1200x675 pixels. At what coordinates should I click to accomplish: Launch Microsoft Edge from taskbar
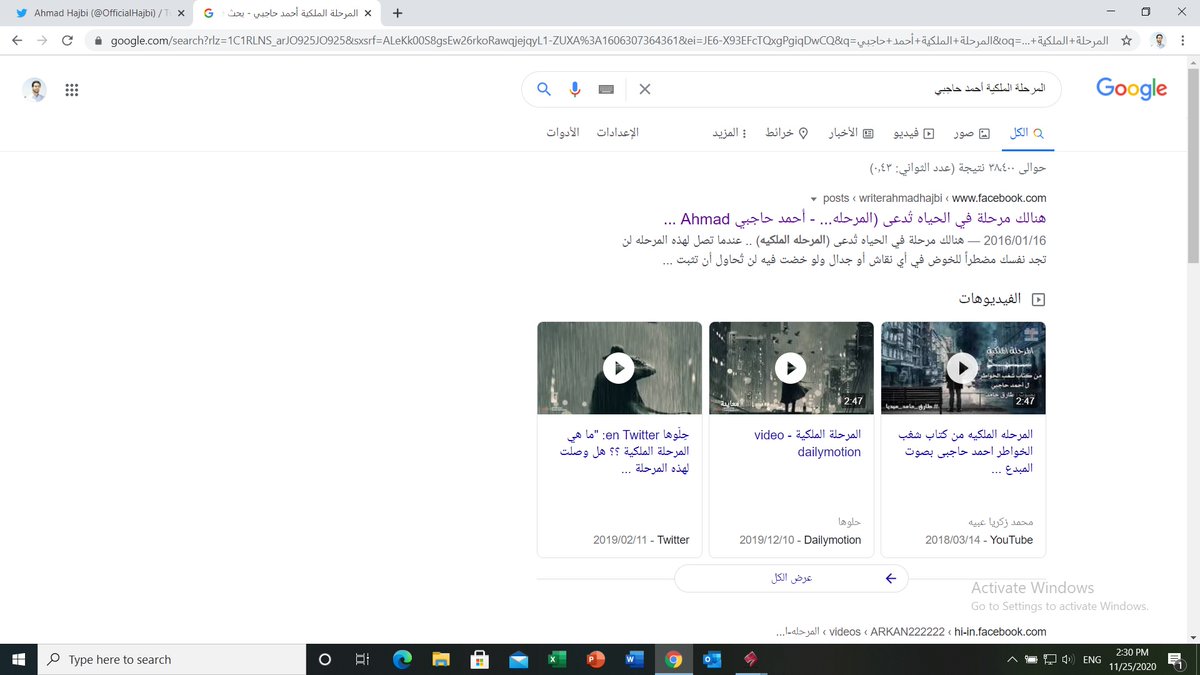[402, 659]
